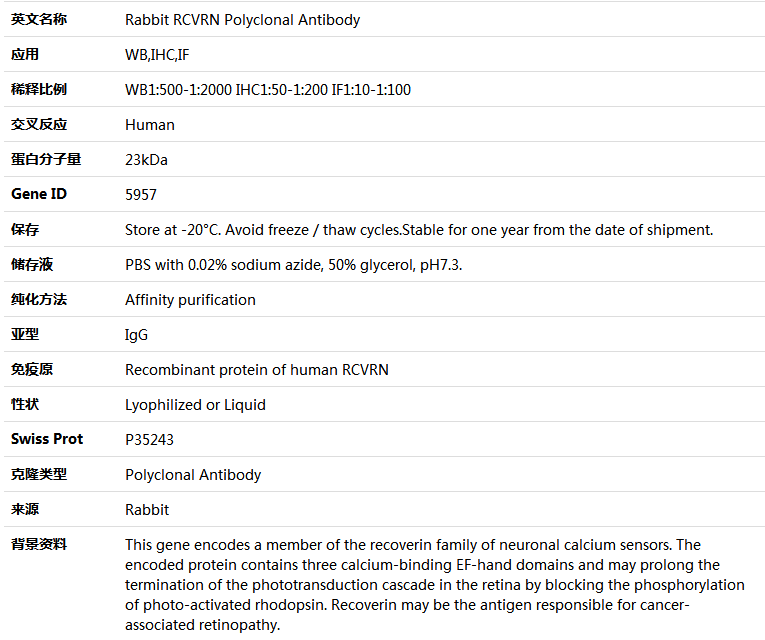Click the 'Gene ID' row label
Screen dimensions: 765x640
coord(39,194)
